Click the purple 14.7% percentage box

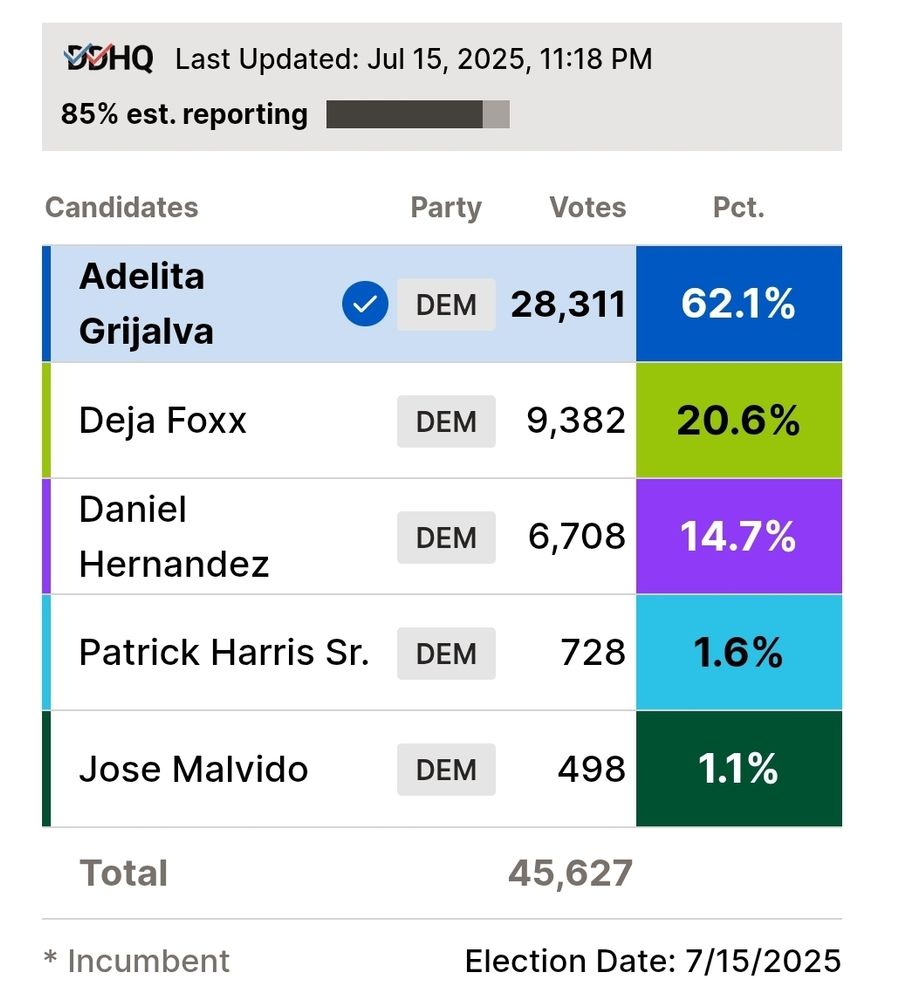tap(739, 536)
